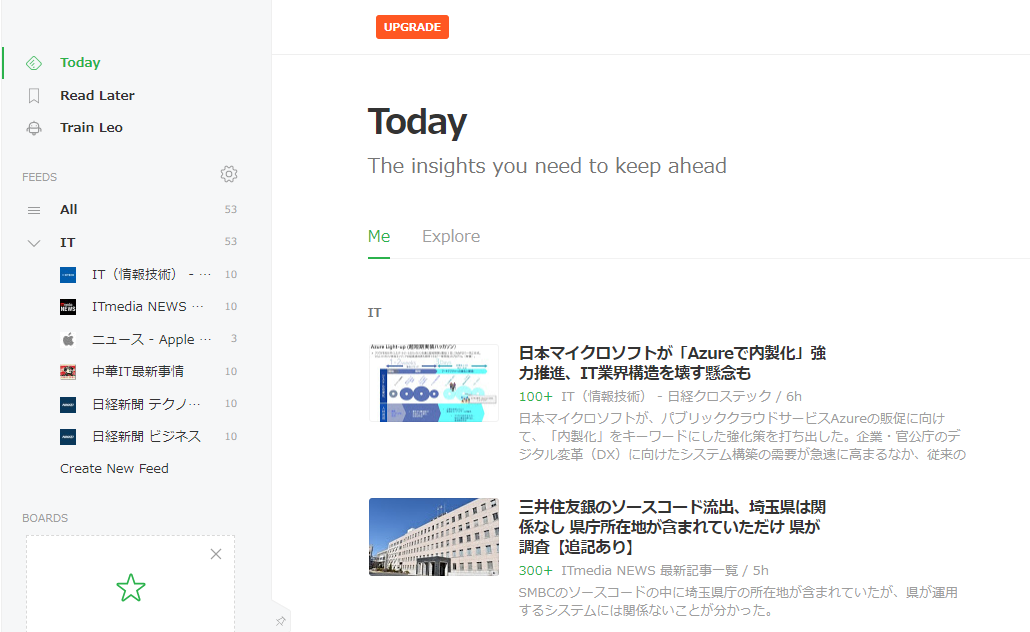
Task: Open 中華IT最新事情 feed
Action: [x=138, y=372]
